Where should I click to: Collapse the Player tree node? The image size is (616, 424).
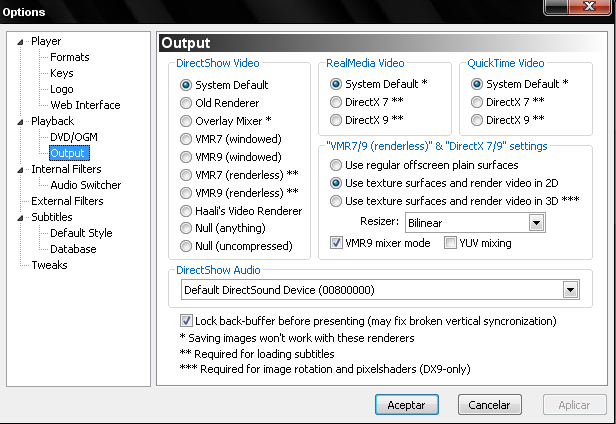coord(22,42)
